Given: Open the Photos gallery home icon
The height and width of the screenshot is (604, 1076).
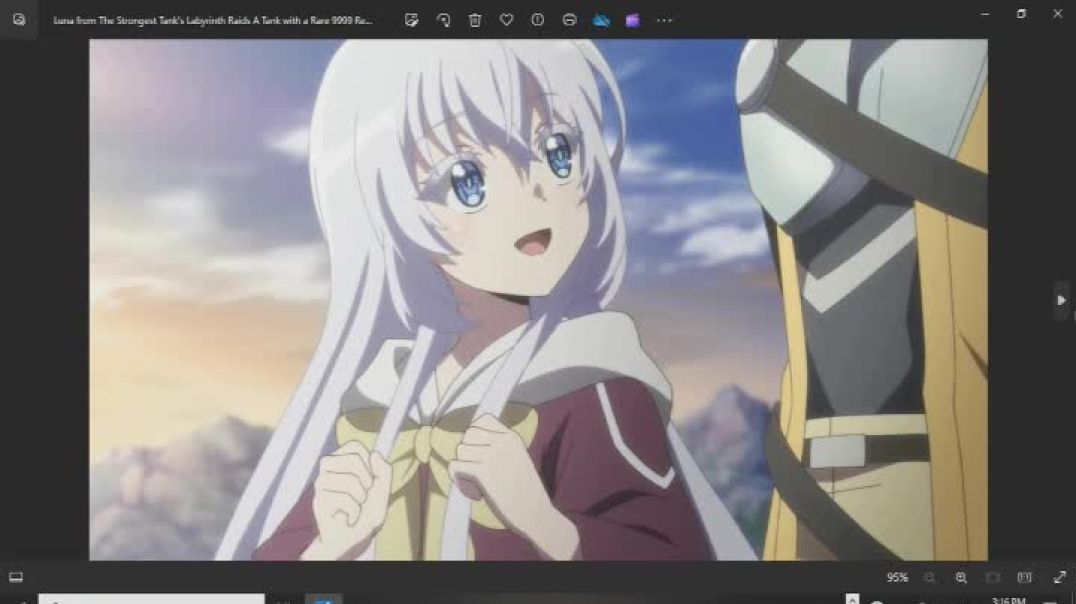Looking at the screenshot, I should click(19, 19).
